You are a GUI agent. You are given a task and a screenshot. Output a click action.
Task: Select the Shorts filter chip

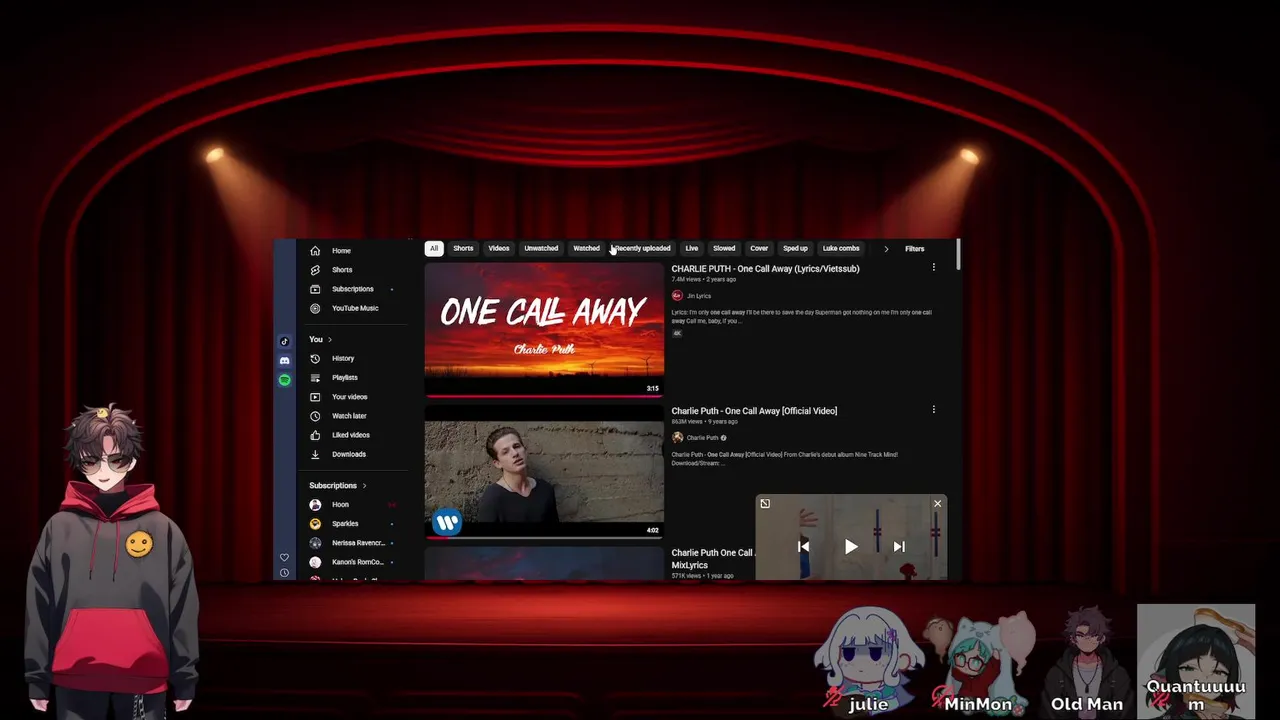pos(463,249)
